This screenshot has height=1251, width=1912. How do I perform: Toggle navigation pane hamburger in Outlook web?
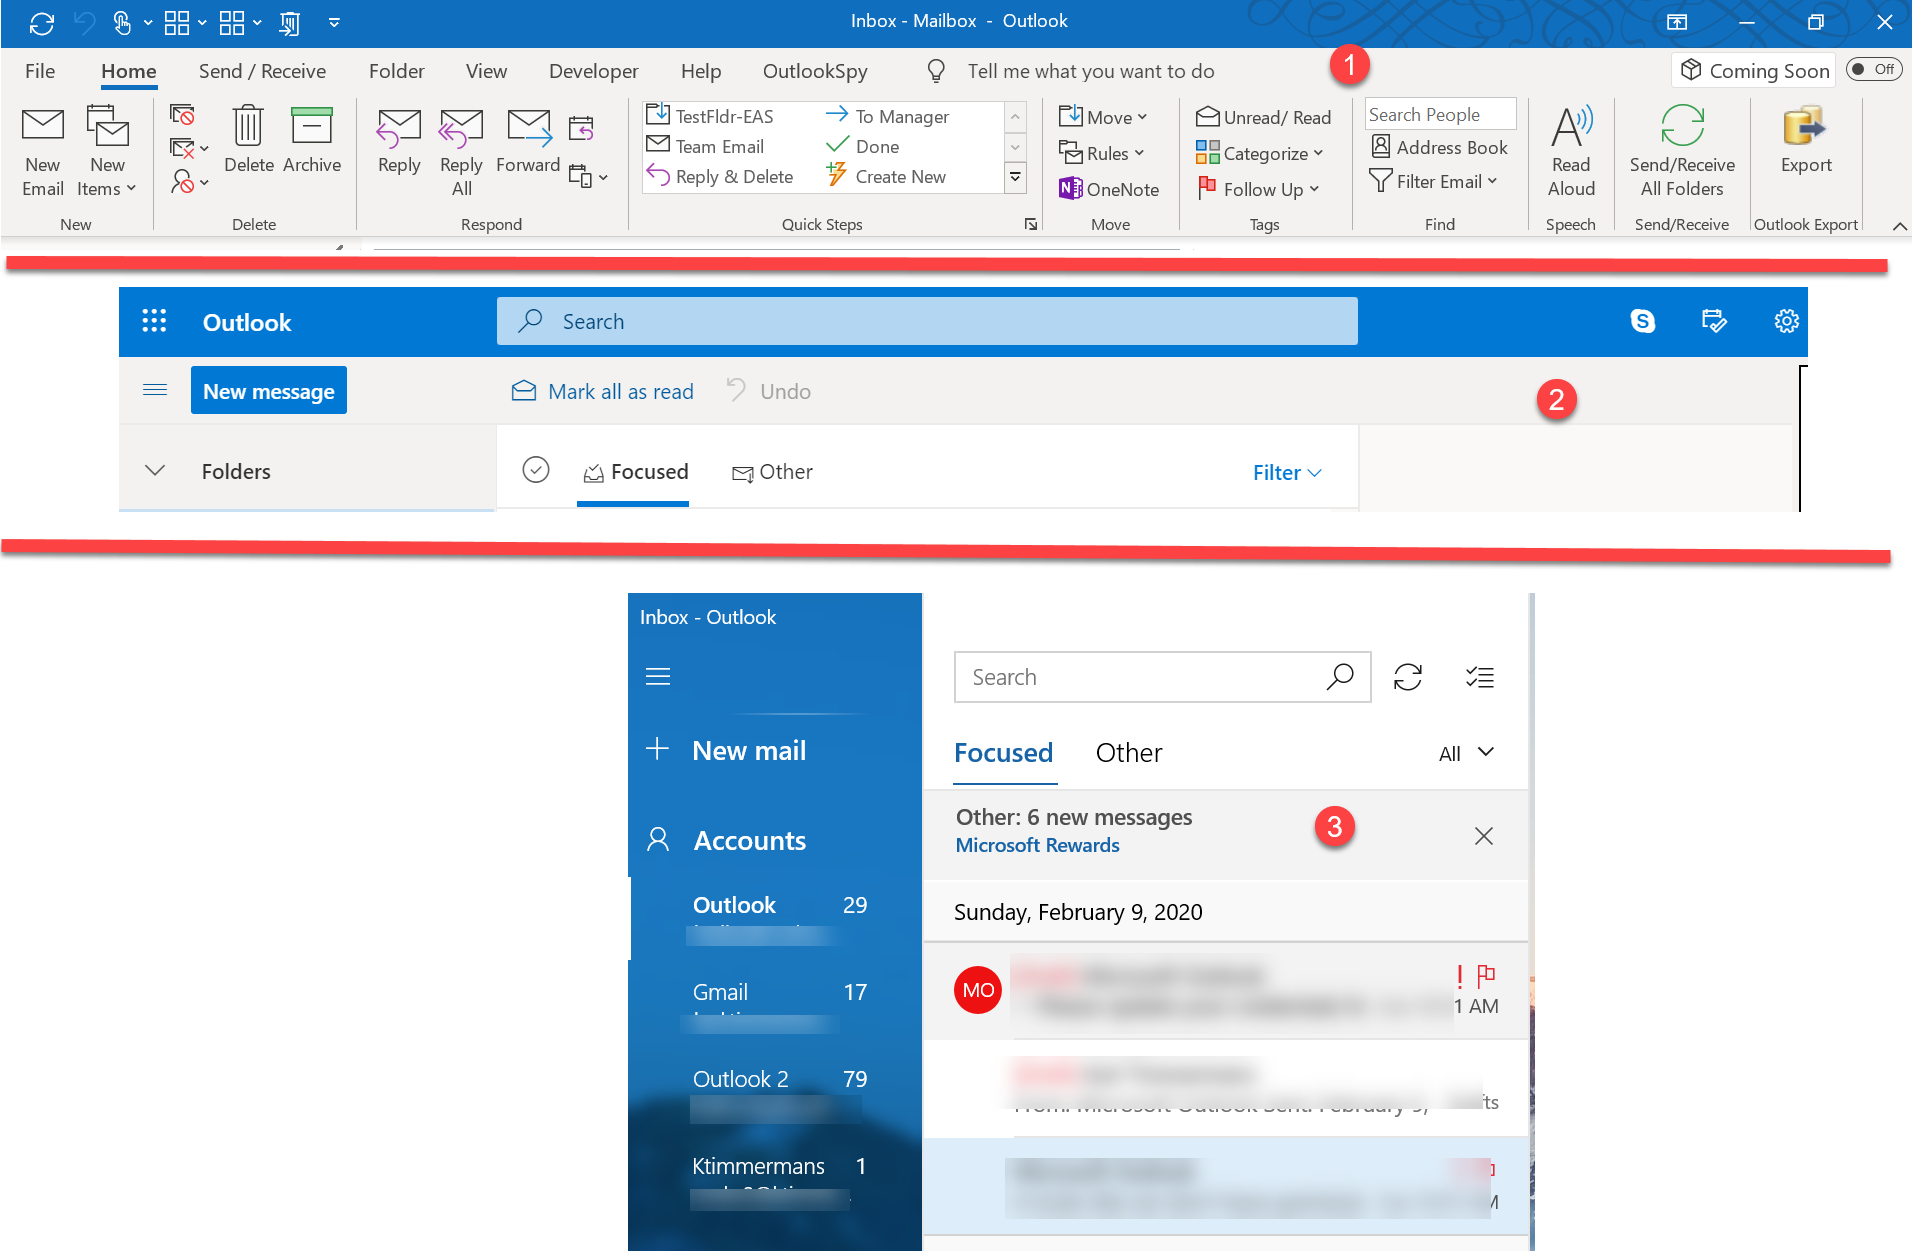155,389
